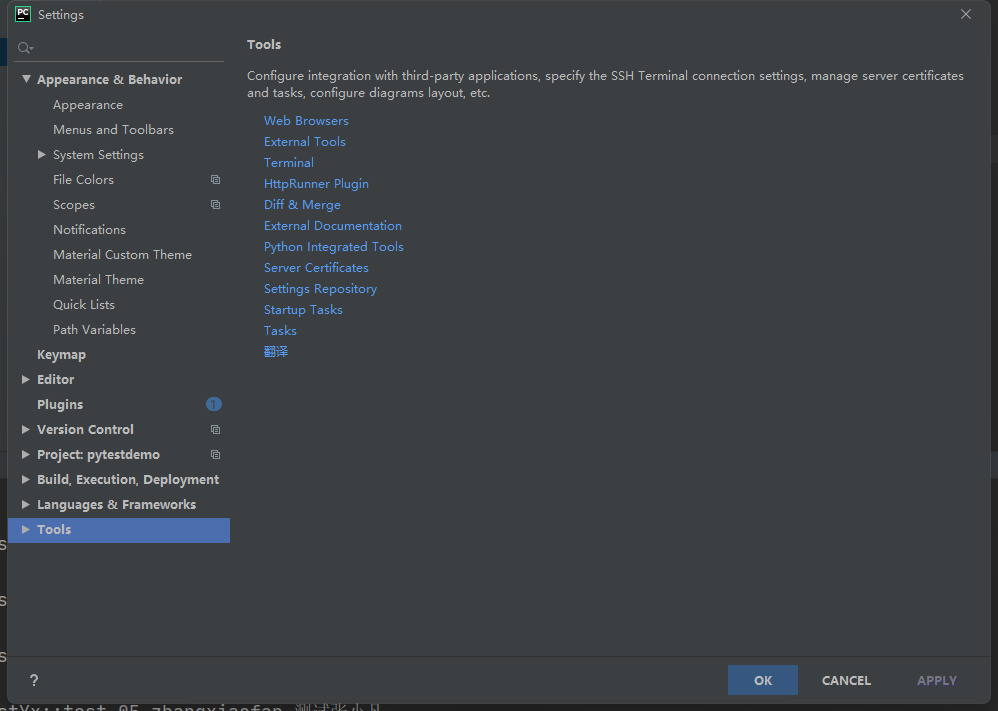Open the External Tools link

(x=305, y=142)
